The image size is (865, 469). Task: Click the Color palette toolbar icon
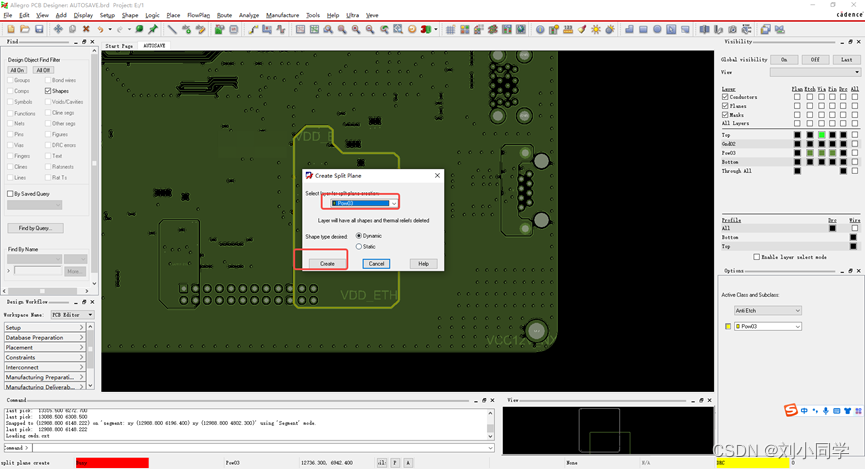click(x=464, y=29)
